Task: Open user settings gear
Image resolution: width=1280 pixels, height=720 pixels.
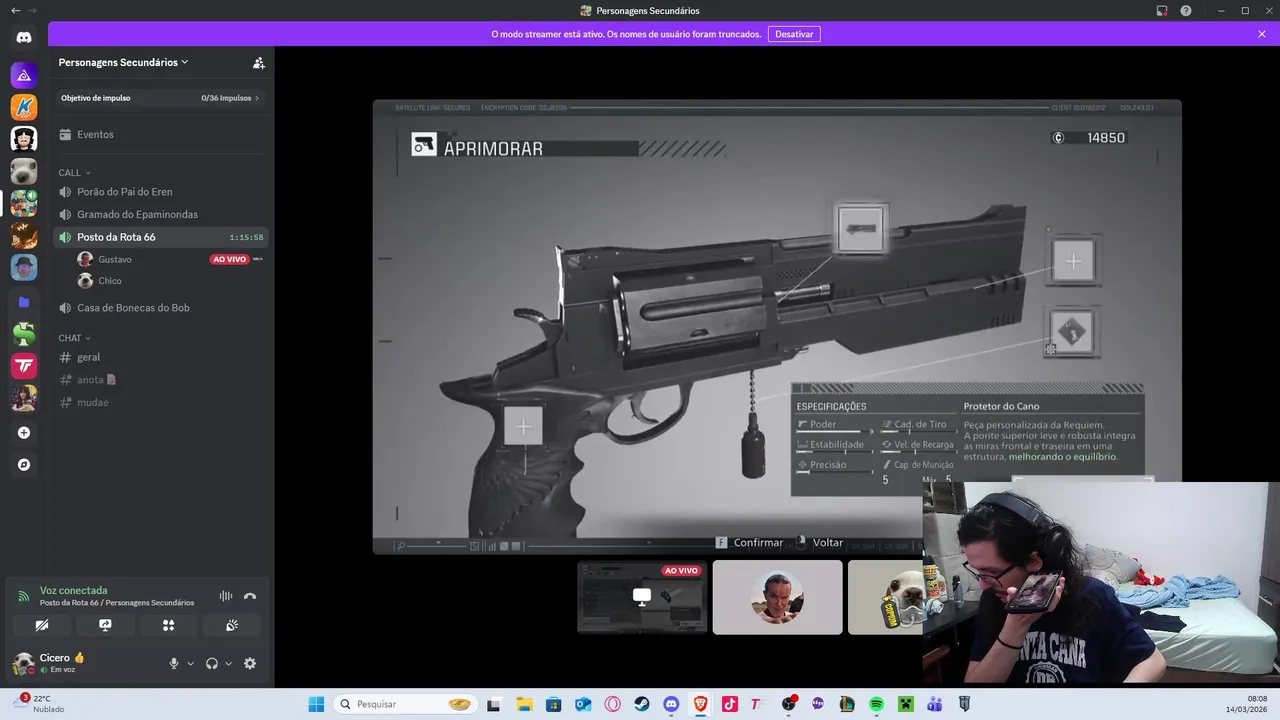Action: point(250,663)
